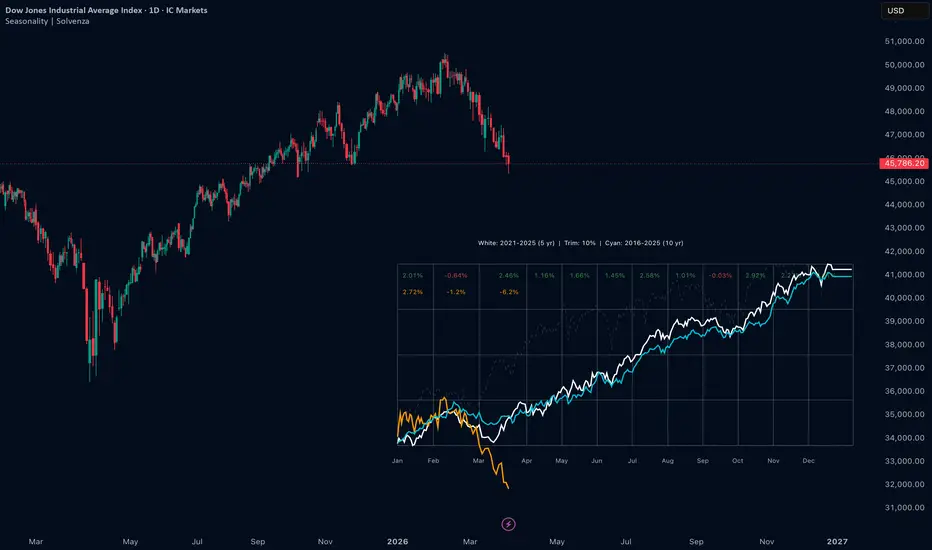Viewport: 932px width, 550px height.
Task: Click the White: 2021-2025 (5 yr) legend text
Action: (516, 243)
